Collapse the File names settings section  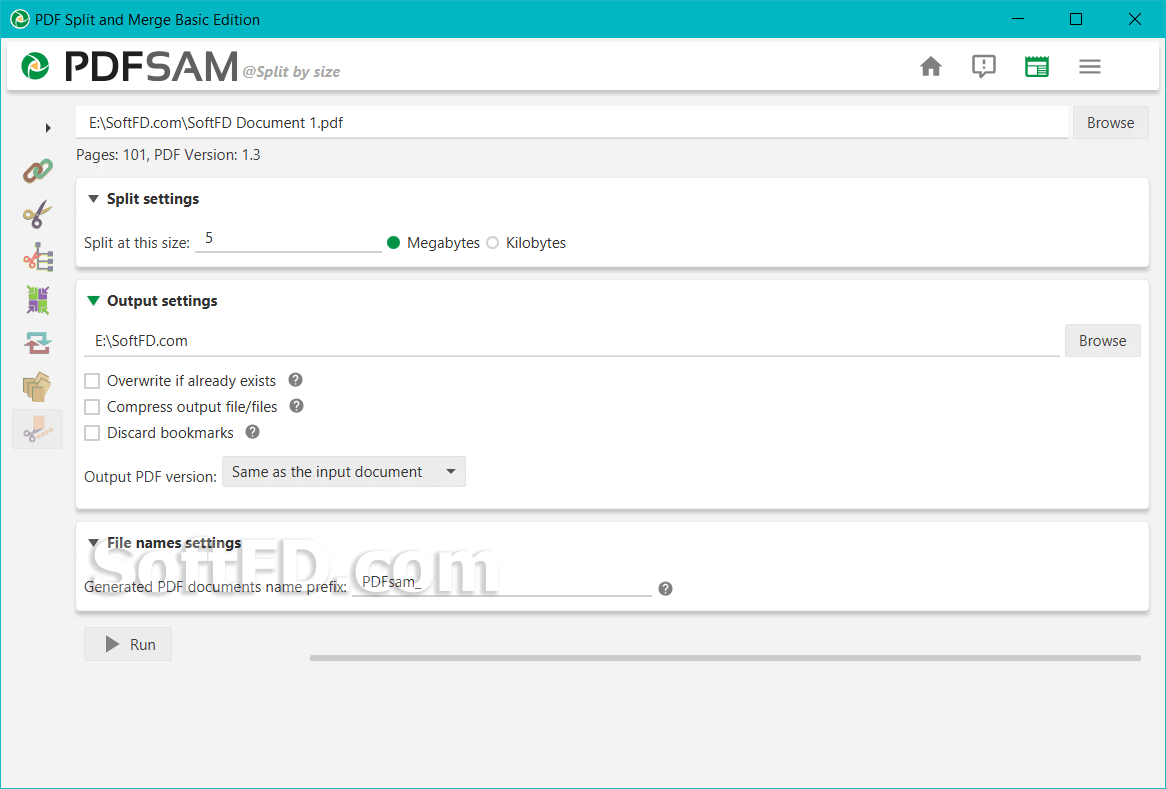coord(93,544)
